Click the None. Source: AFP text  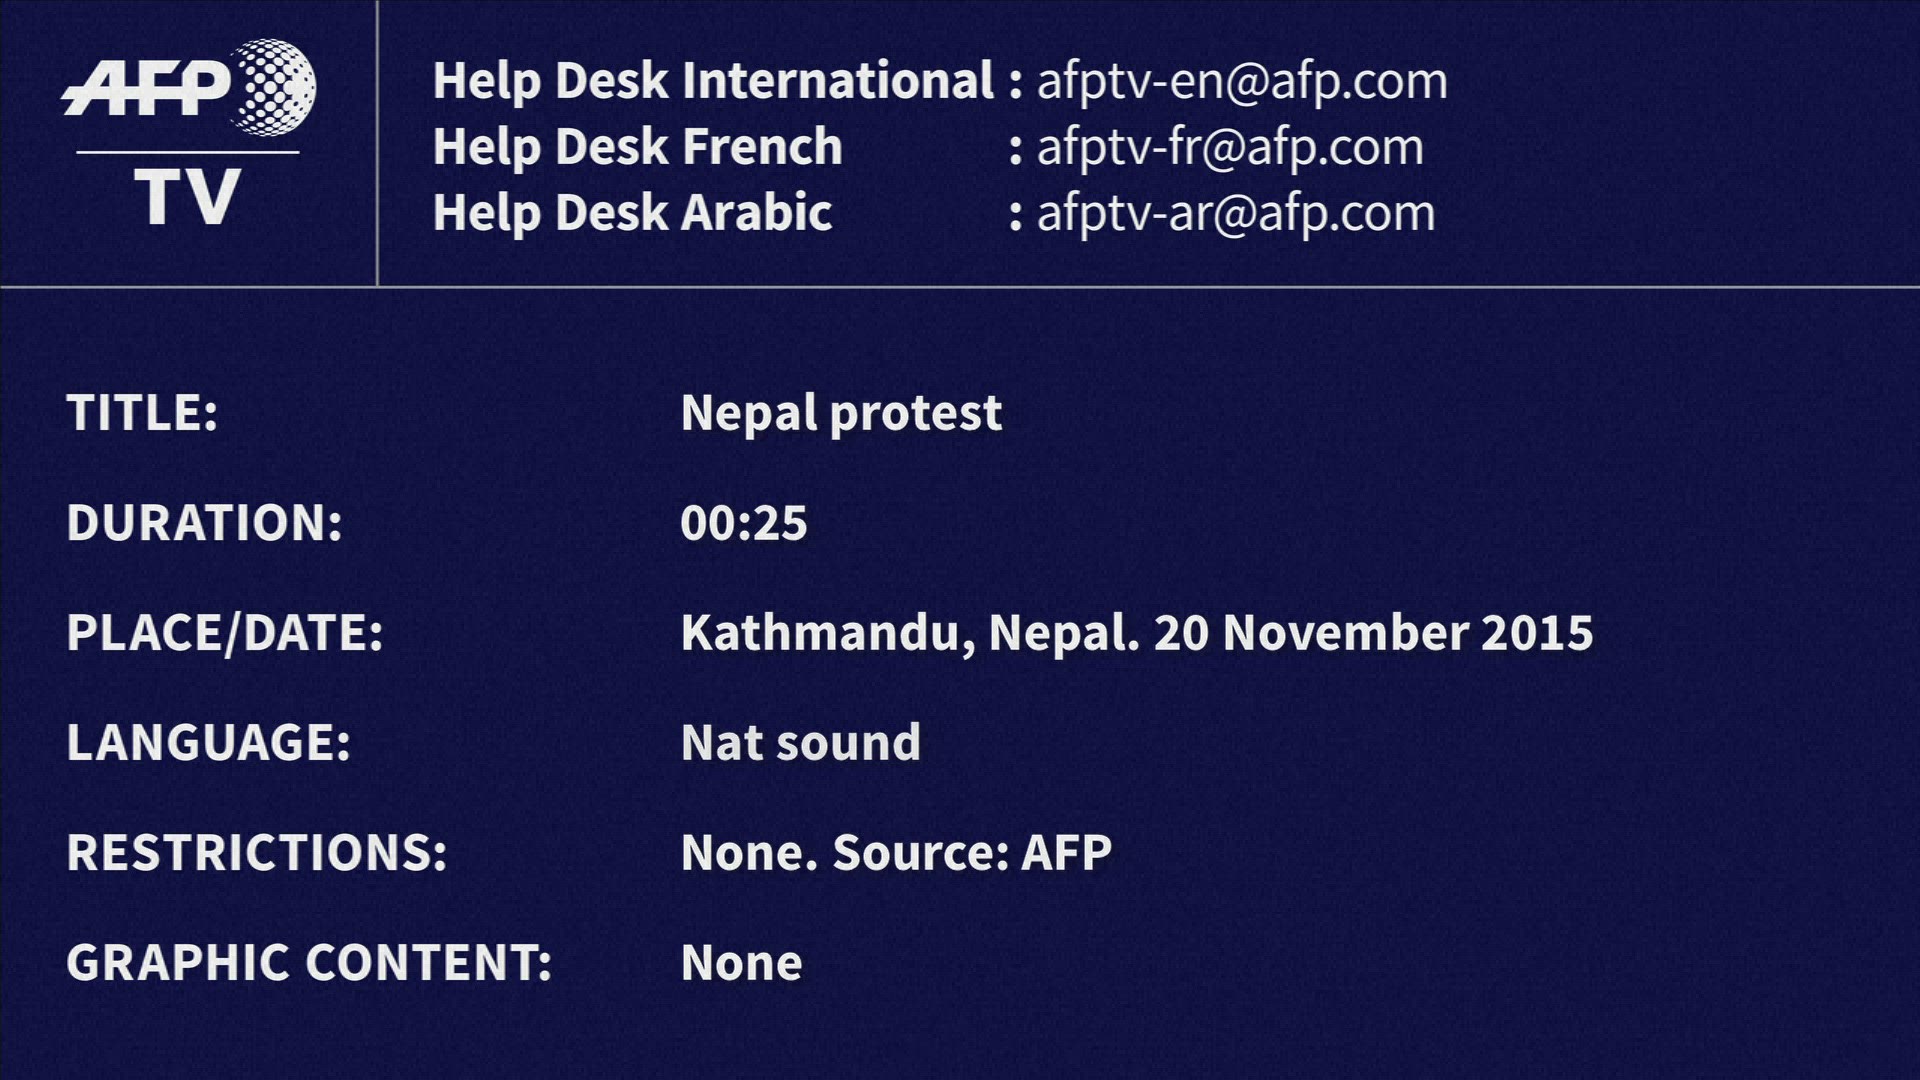click(896, 853)
